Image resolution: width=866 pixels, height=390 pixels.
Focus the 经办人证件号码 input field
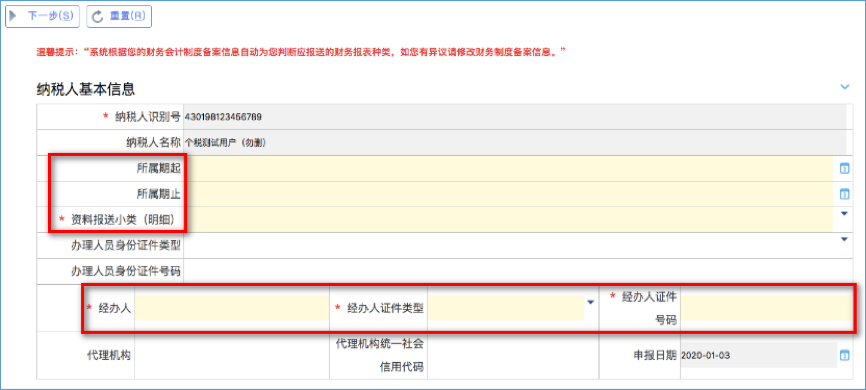[766, 308]
